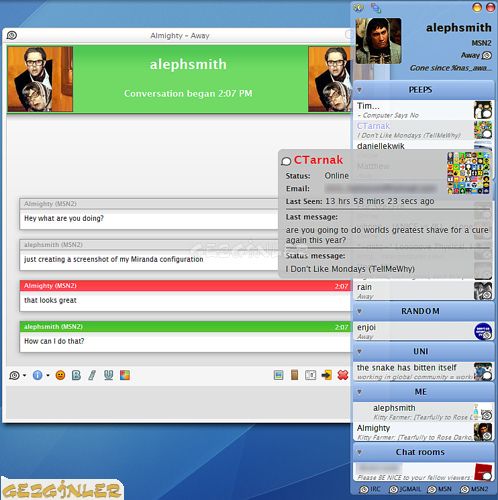498x500 pixels.
Task: Click the 'Conversation began 2:07 PM' banner text
Action: point(188,93)
